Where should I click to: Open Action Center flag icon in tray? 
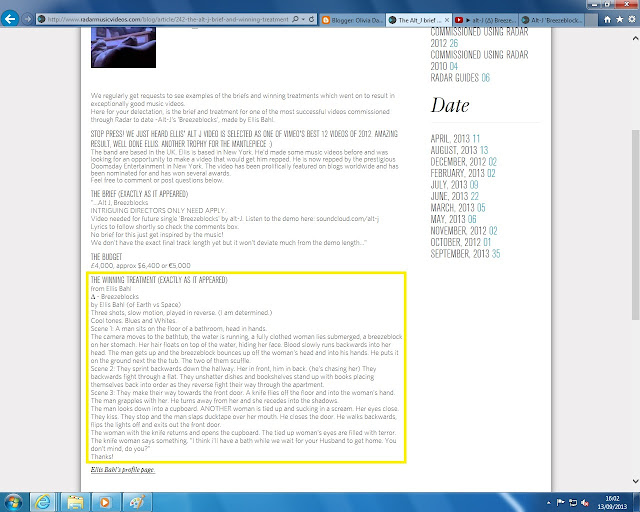[560, 502]
